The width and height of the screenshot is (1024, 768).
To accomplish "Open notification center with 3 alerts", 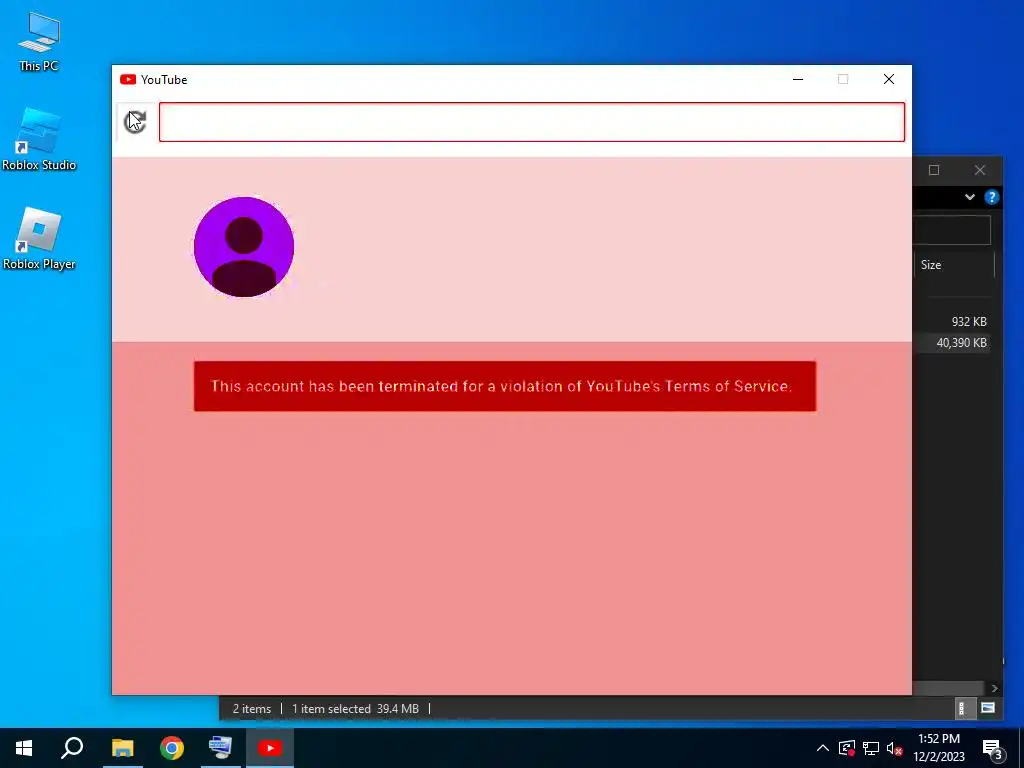I will (x=993, y=748).
